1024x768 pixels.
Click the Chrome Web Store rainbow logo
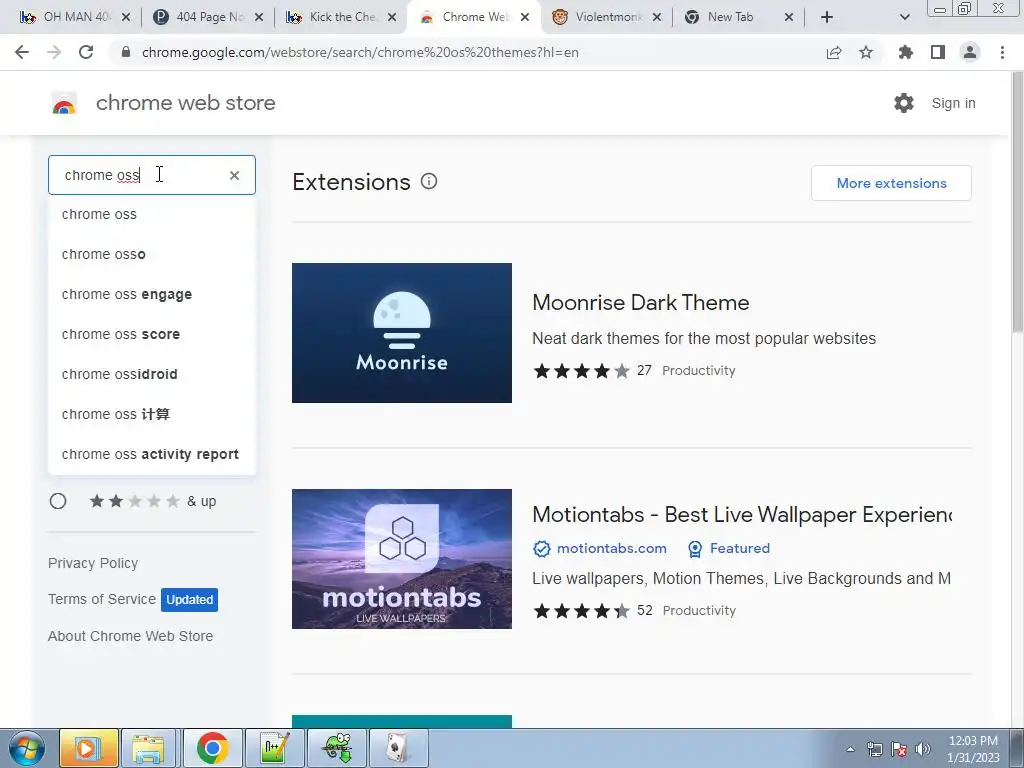click(64, 103)
